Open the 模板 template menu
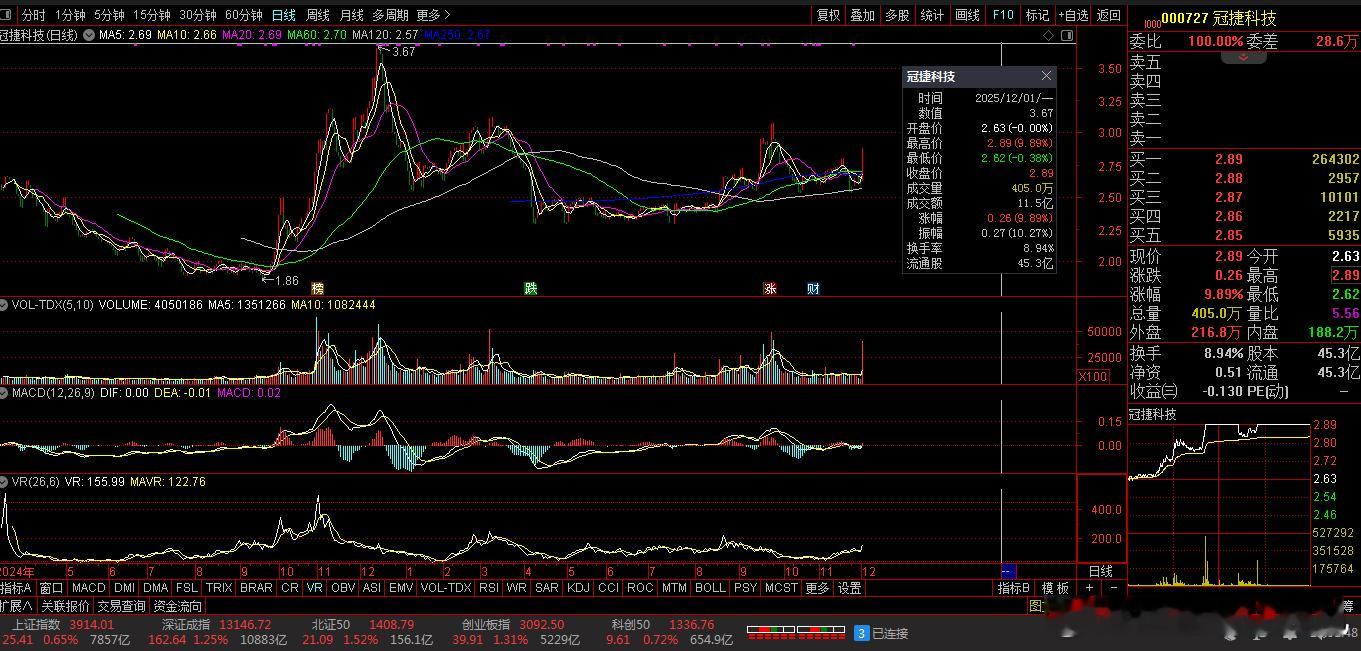Screen dimensions: 1361x651 (x=1055, y=588)
